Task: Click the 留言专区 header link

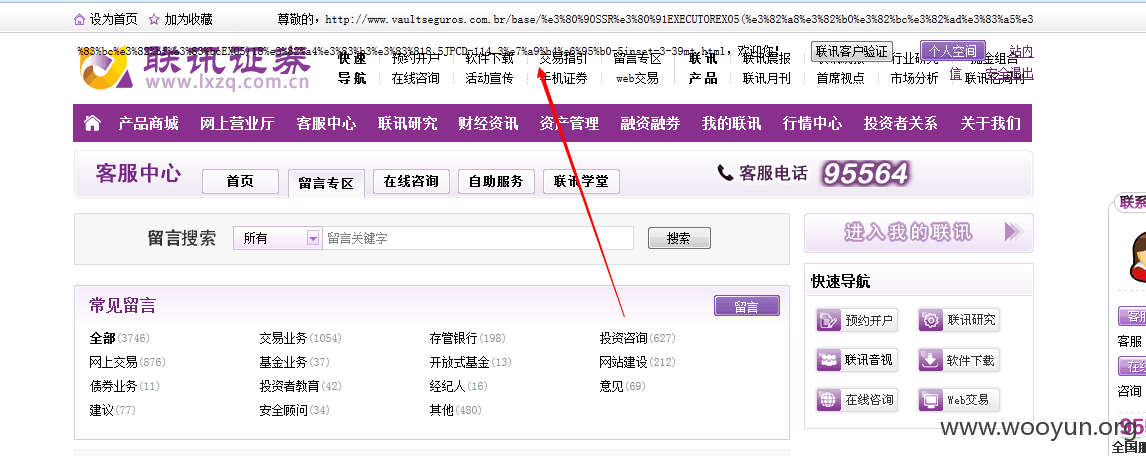Action: pyautogui.click(x=637, y=58)
